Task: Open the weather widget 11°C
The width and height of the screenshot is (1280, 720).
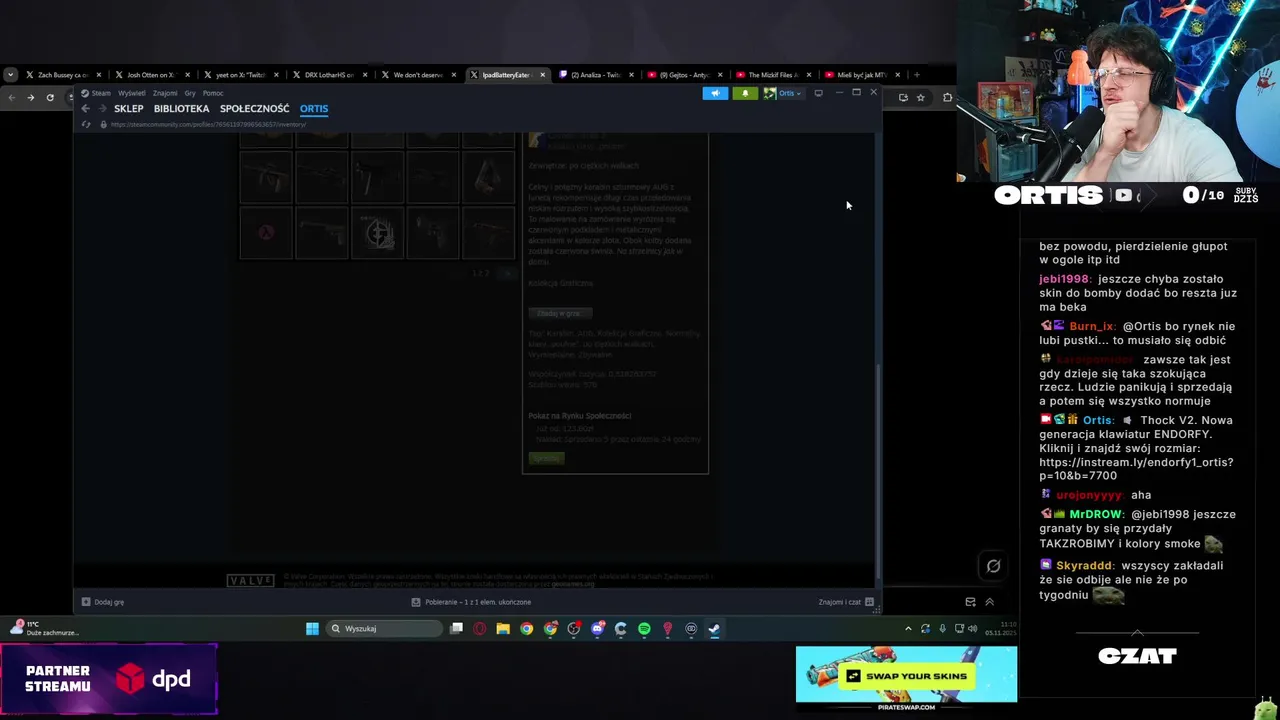Action: (x=45, y=628)
